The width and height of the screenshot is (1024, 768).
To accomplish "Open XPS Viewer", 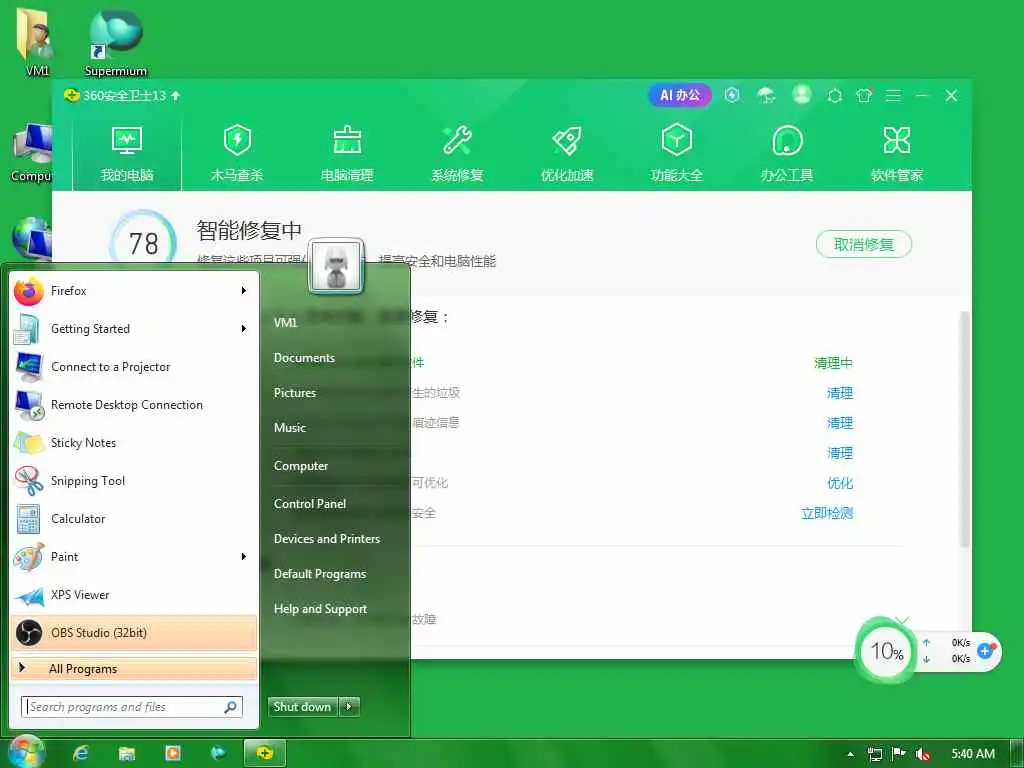I will point(134,594).
